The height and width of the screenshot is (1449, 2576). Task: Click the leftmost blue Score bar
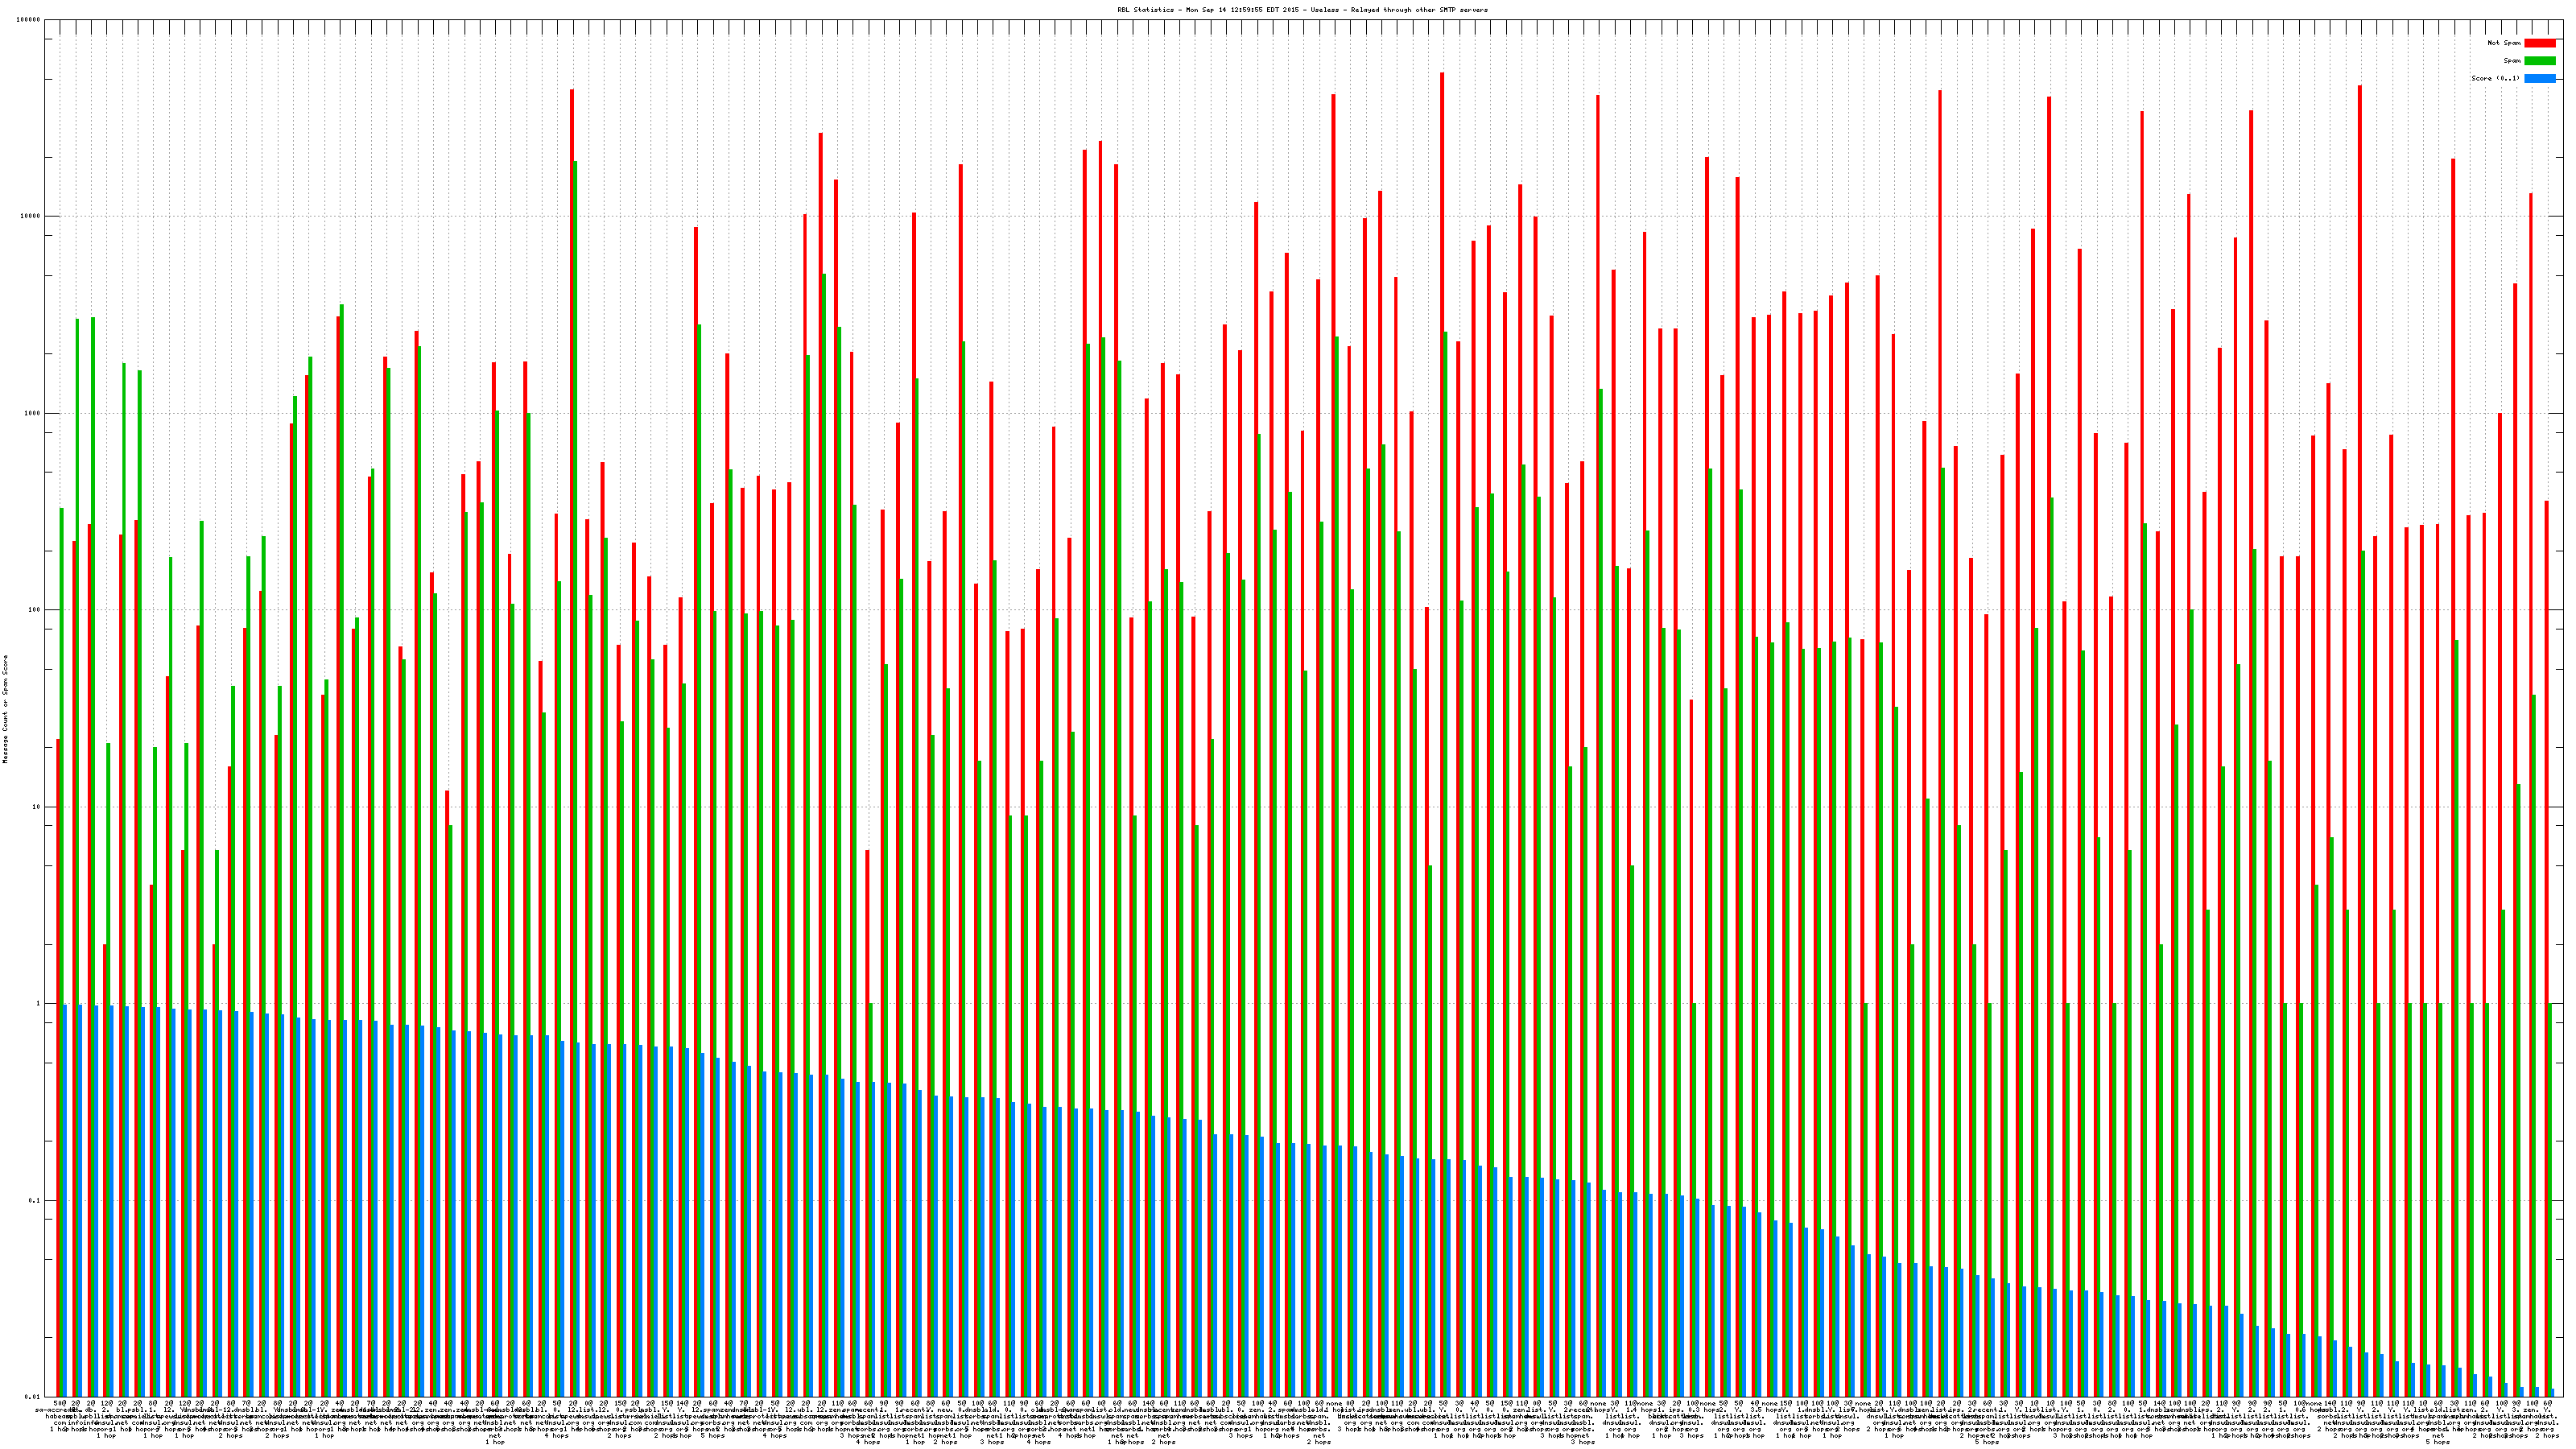pos(65,1200)
